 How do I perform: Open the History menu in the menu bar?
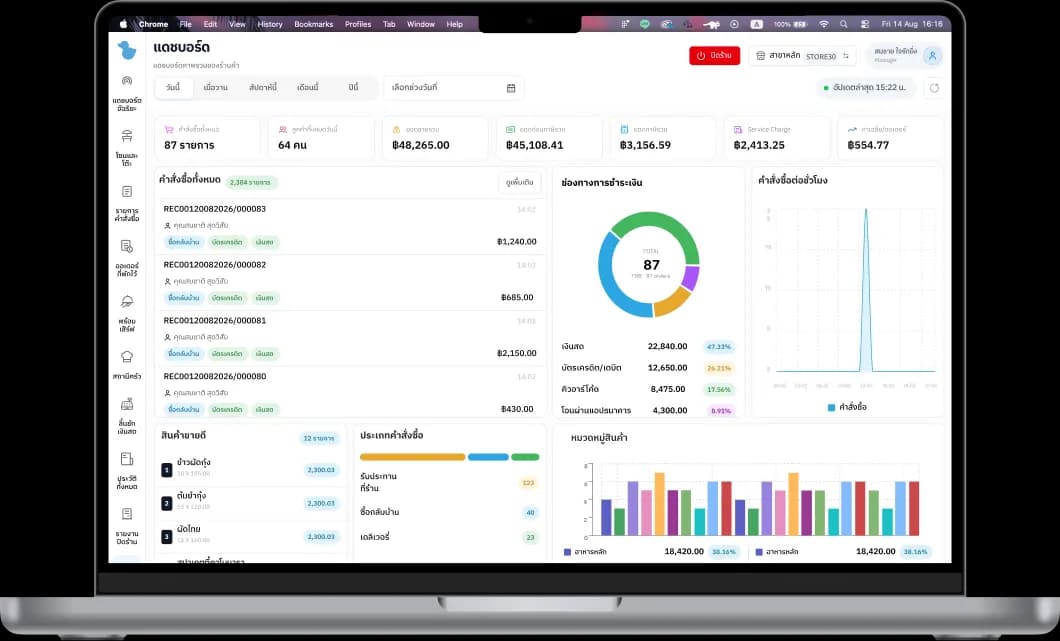pos(270,24)
